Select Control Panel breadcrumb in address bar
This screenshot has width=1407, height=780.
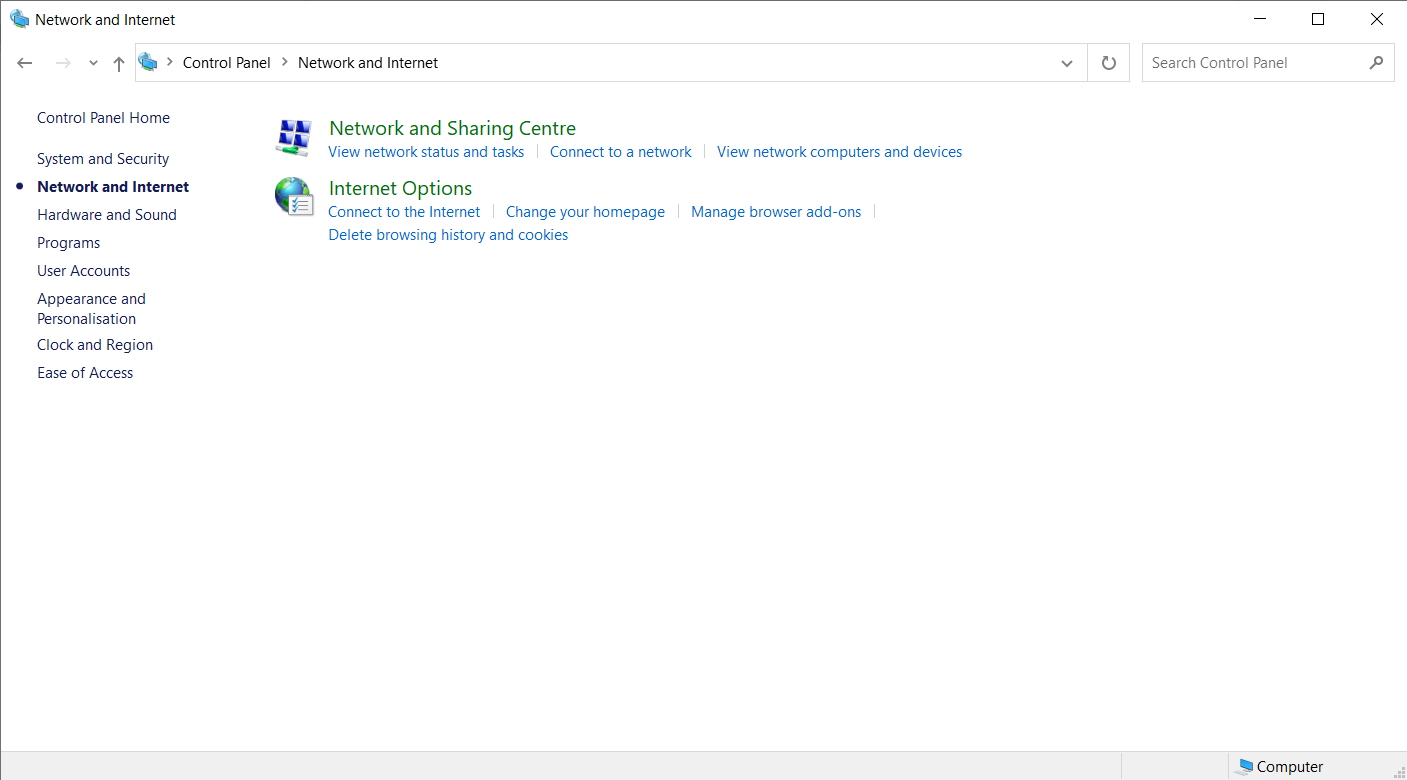[227, 62]
